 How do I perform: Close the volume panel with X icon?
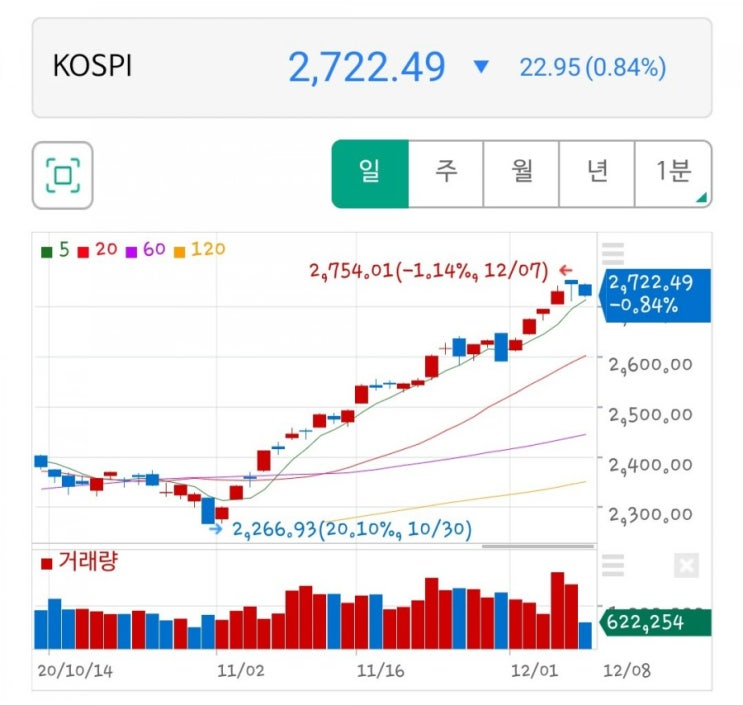(x=686, y=565)
